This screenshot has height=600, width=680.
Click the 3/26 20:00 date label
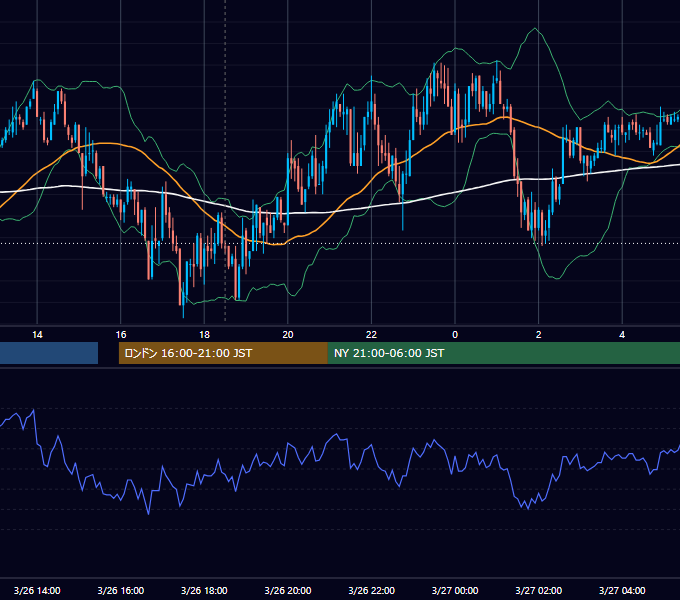click(x=288, y=590)
